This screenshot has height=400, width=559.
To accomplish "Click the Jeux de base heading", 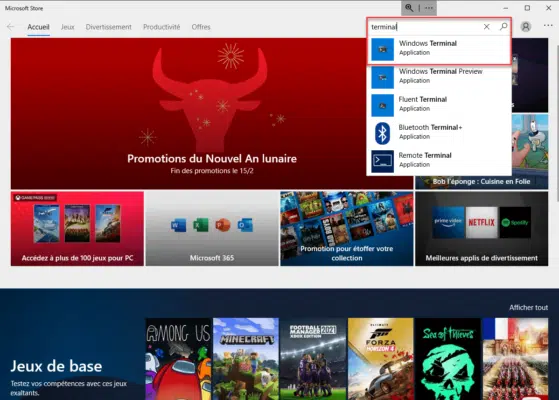I will click(56, 366).
